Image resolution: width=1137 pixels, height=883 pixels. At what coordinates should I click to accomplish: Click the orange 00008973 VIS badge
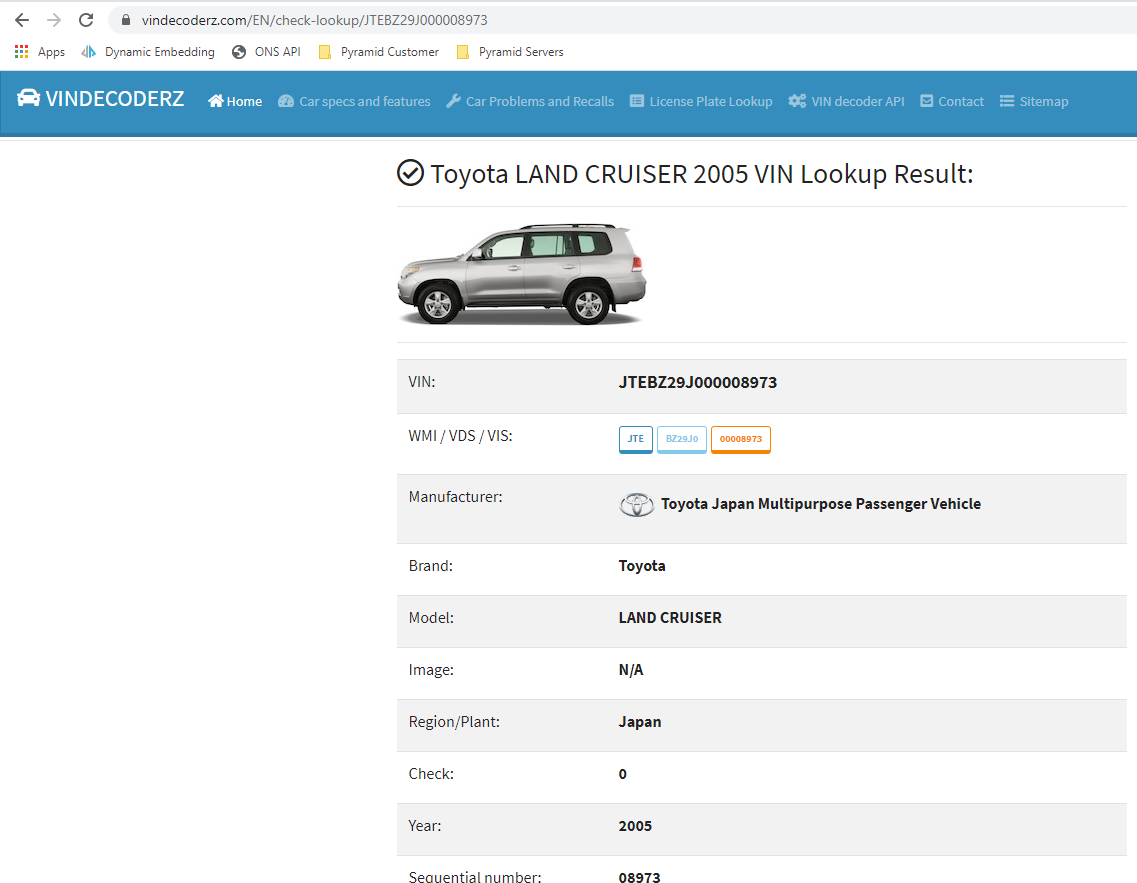click(740, 439)
